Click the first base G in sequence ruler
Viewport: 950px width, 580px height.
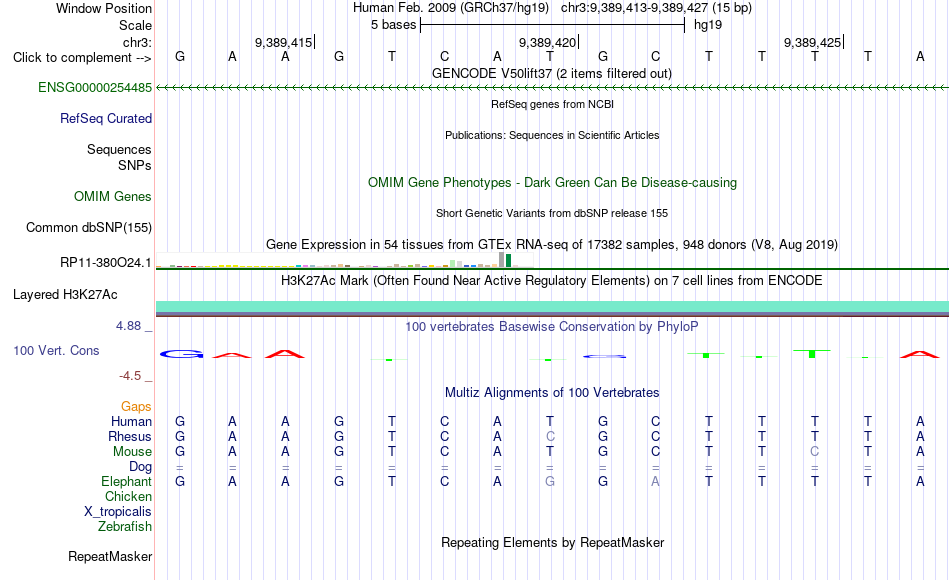(180, 56)
